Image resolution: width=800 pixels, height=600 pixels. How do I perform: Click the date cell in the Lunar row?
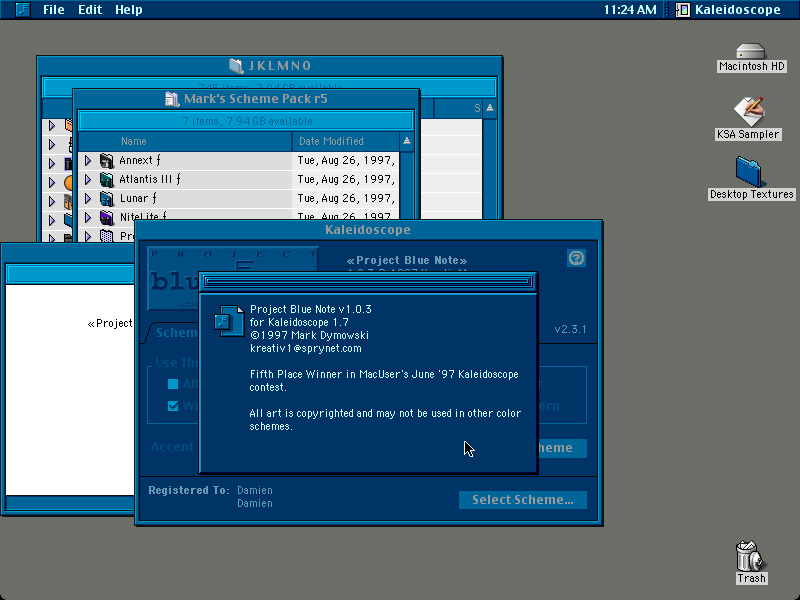(346, 198)
